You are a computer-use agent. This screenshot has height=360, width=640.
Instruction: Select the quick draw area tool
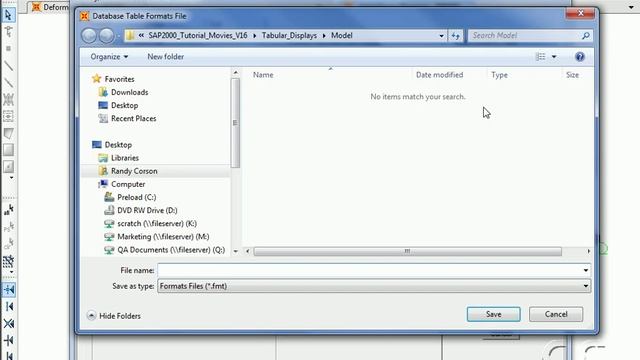8,167
